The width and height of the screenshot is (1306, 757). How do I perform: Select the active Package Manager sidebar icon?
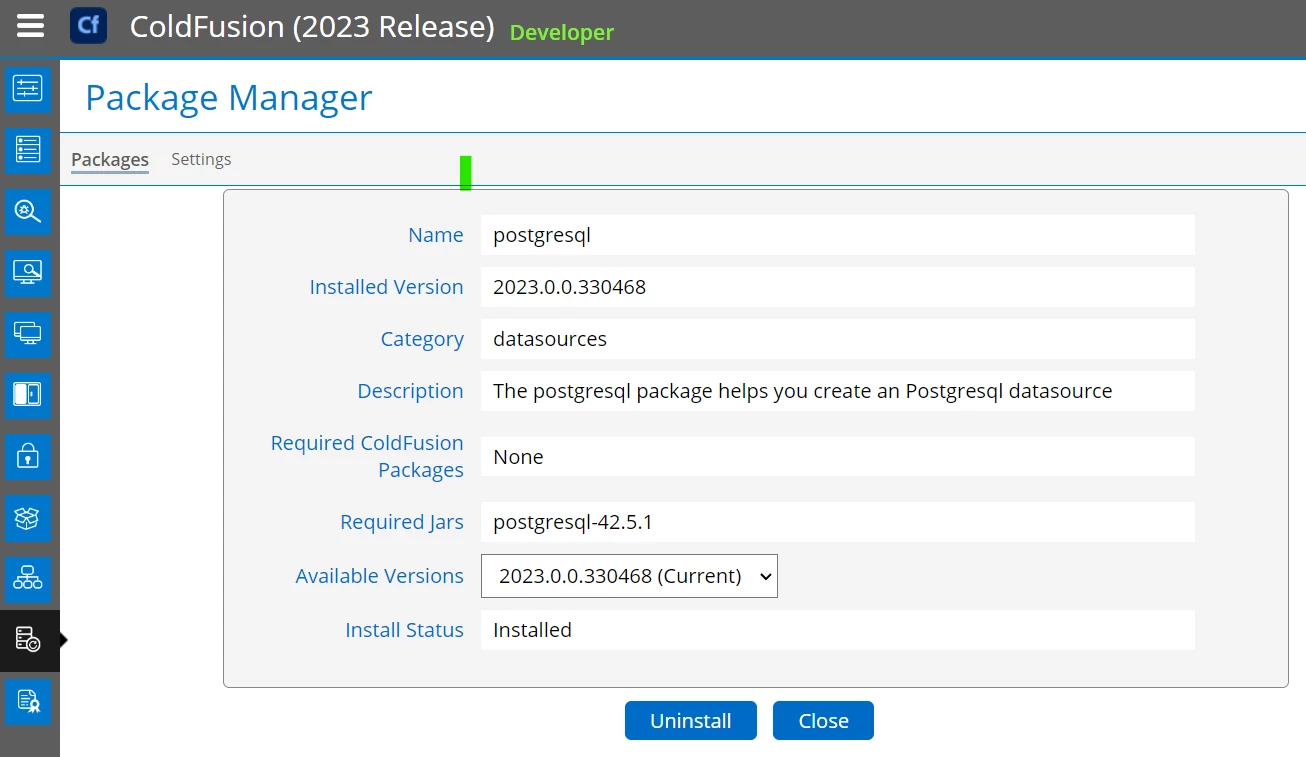pos(29,640)
